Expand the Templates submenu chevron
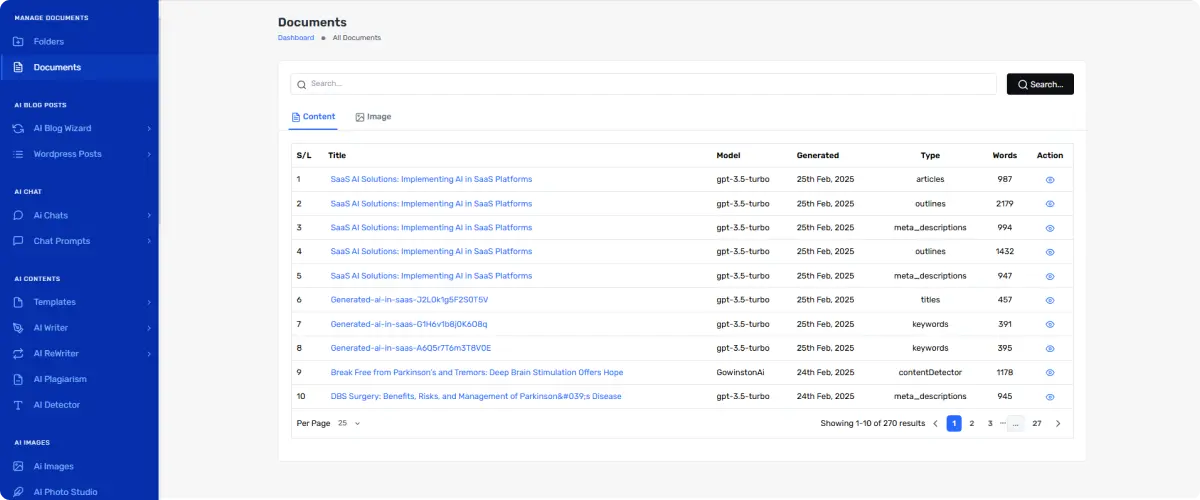Viewport: 1200px width, 500px height. [x=149, y=302]
